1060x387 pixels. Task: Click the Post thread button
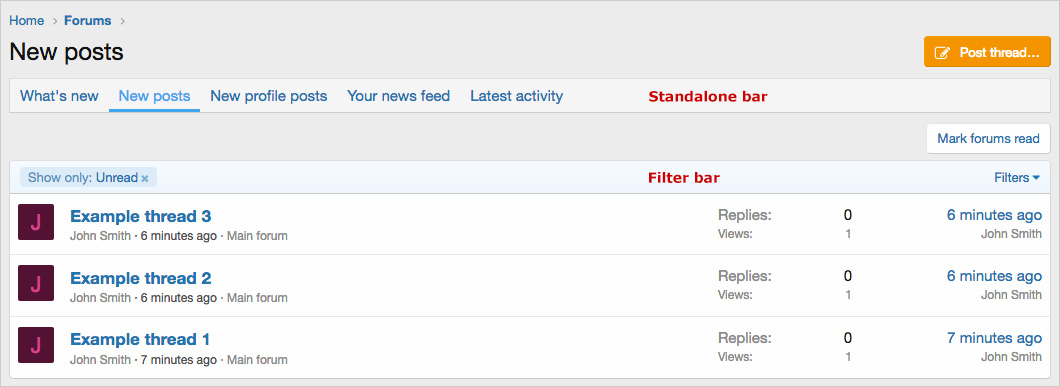point(987,52)
